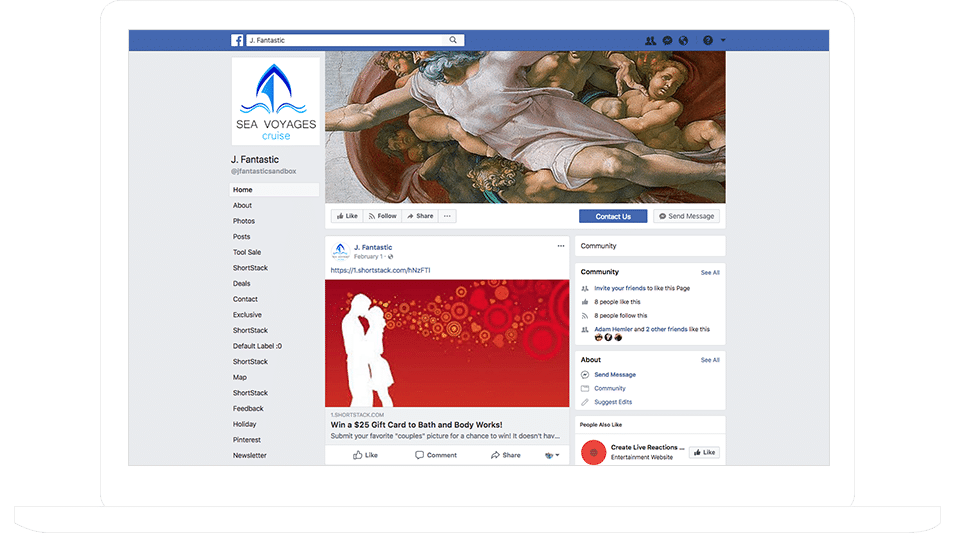This screenshot has height=534, width=955.
Task: Open the post options ellipsis menu
Action: click(x=560, y=246)
